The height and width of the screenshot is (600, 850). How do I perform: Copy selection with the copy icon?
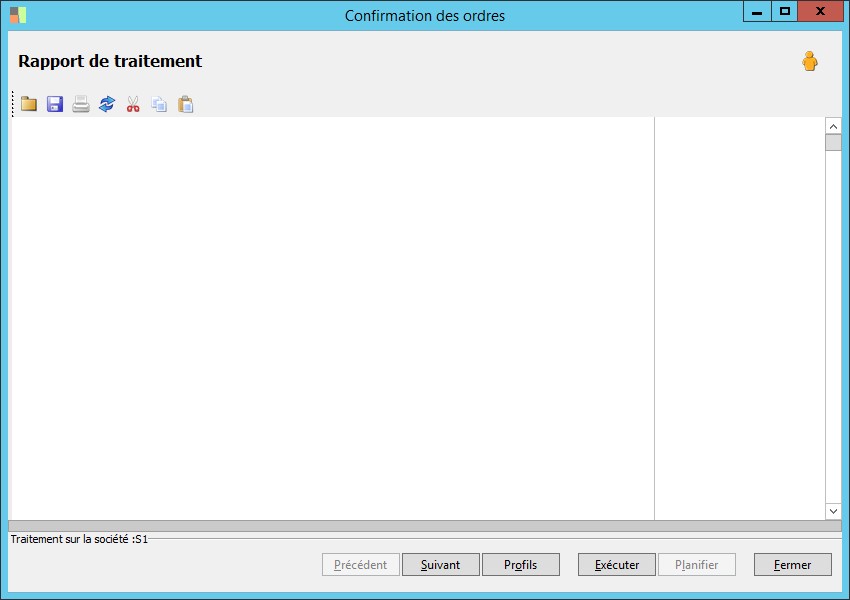click(159, 104)
